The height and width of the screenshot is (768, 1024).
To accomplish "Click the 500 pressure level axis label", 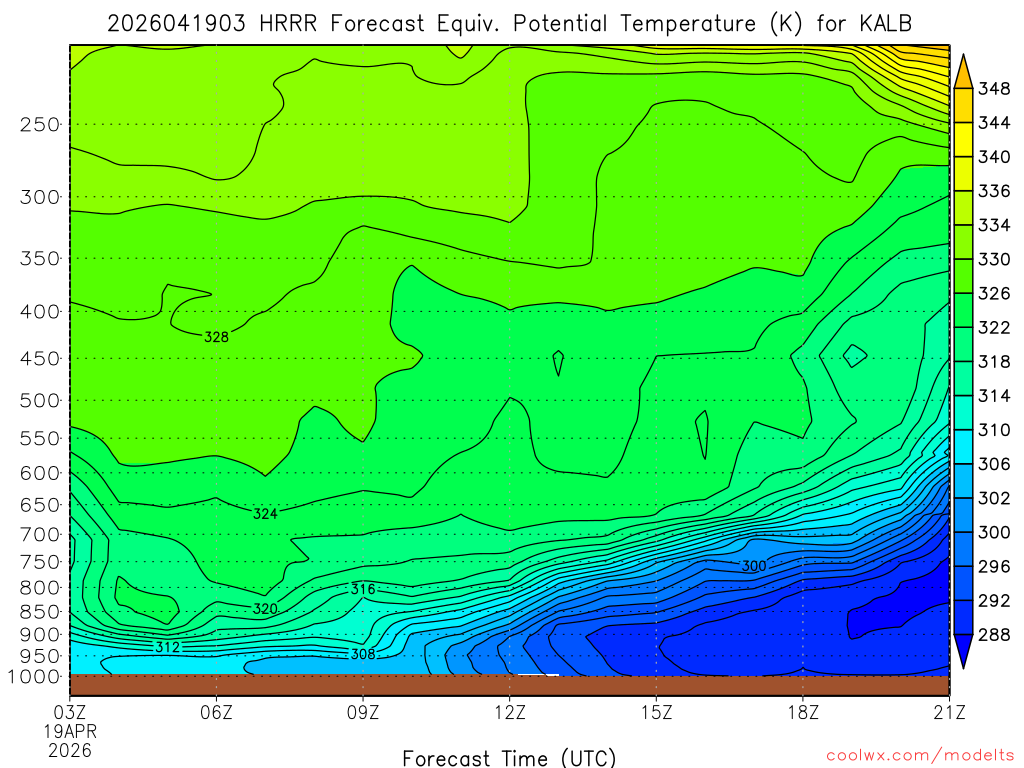I will (40, 400).
